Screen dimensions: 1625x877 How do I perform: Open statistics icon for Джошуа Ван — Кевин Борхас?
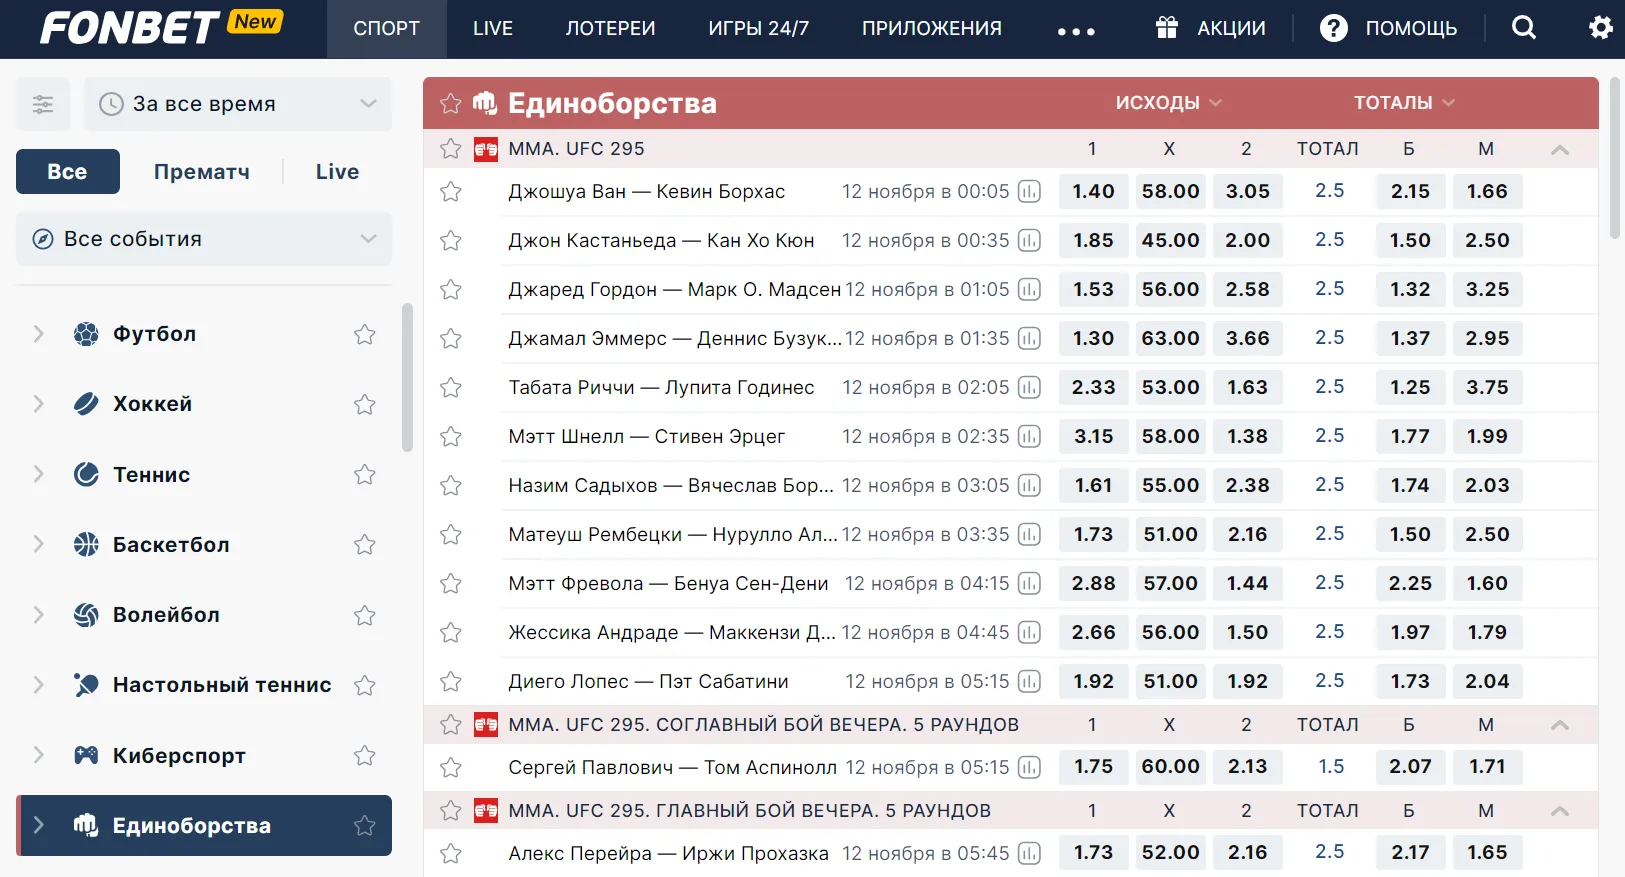[x=1029, y=192]
